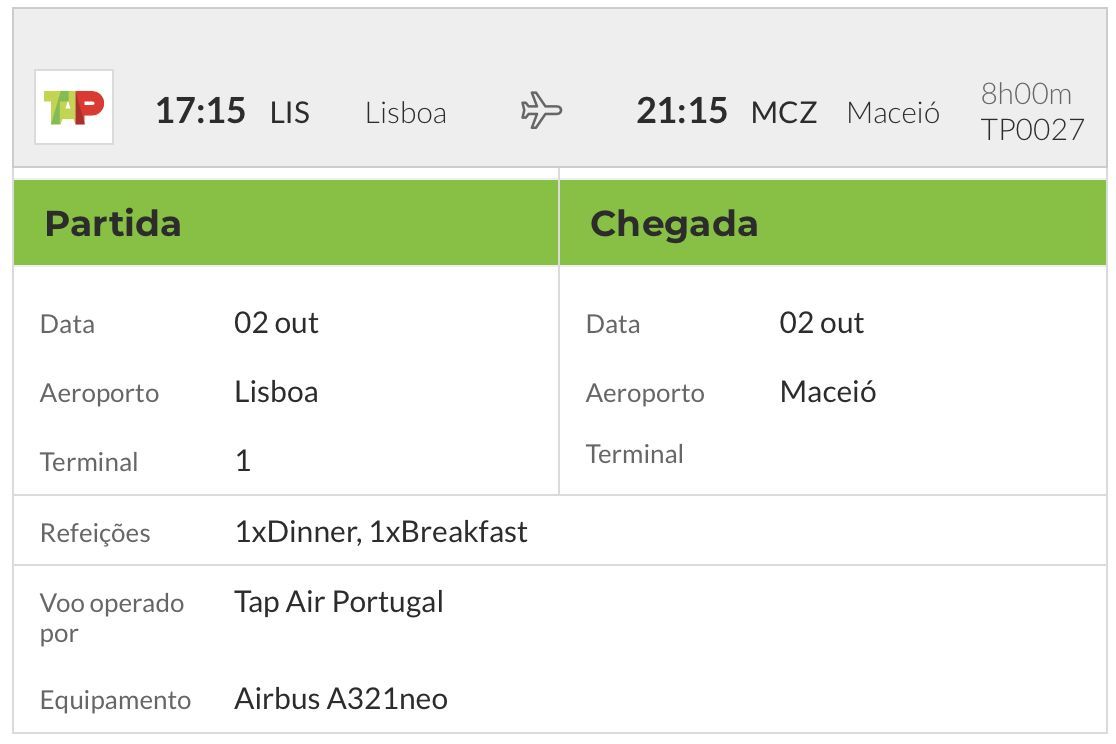Viewport: 1116px width, 744px height.
Task: Click arrival airport value Maceió
Action: [x=828, y=392]
